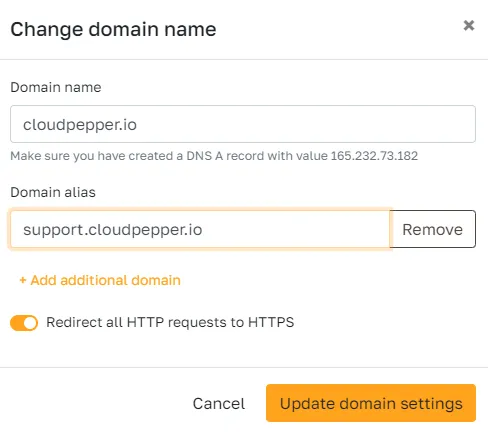Click Redirect all HTTP requests label text
The width and height of the screenshot is (488, 433).
(x=170, y=322)
